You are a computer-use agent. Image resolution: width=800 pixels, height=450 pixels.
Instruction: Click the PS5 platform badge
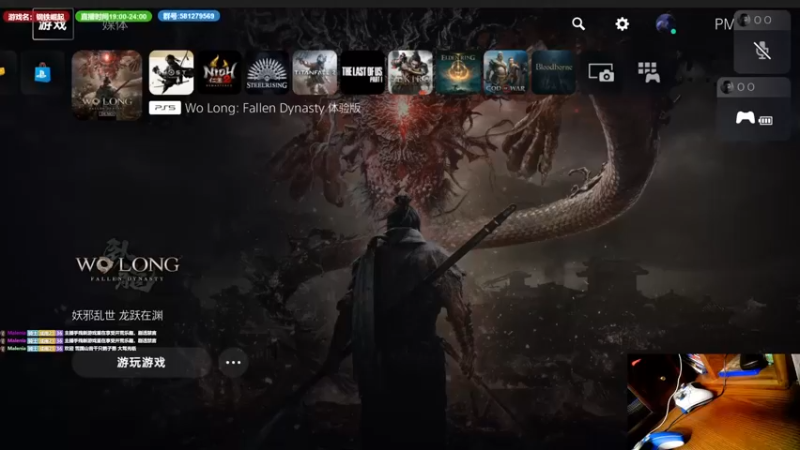point(165,108)
